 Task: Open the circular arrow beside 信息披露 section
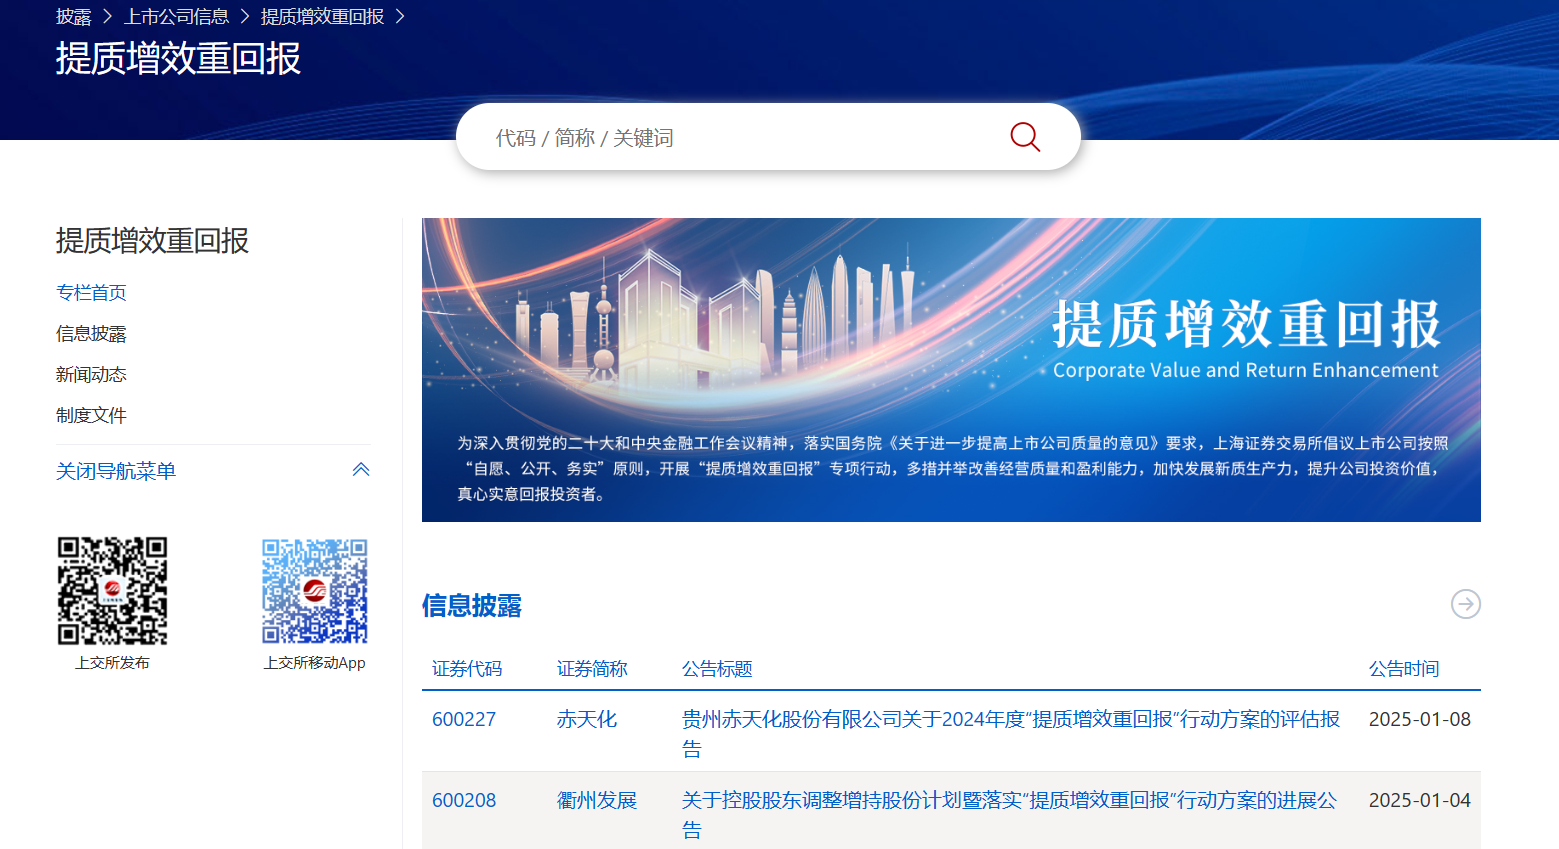pyautogui.click(x=1465, y=604)
